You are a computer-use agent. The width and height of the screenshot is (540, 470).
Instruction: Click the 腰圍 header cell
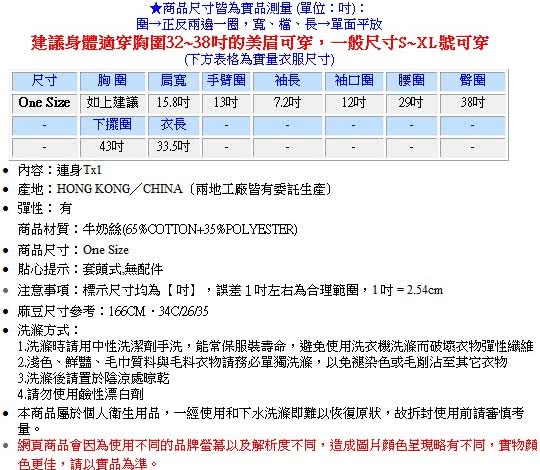(411, 81)
